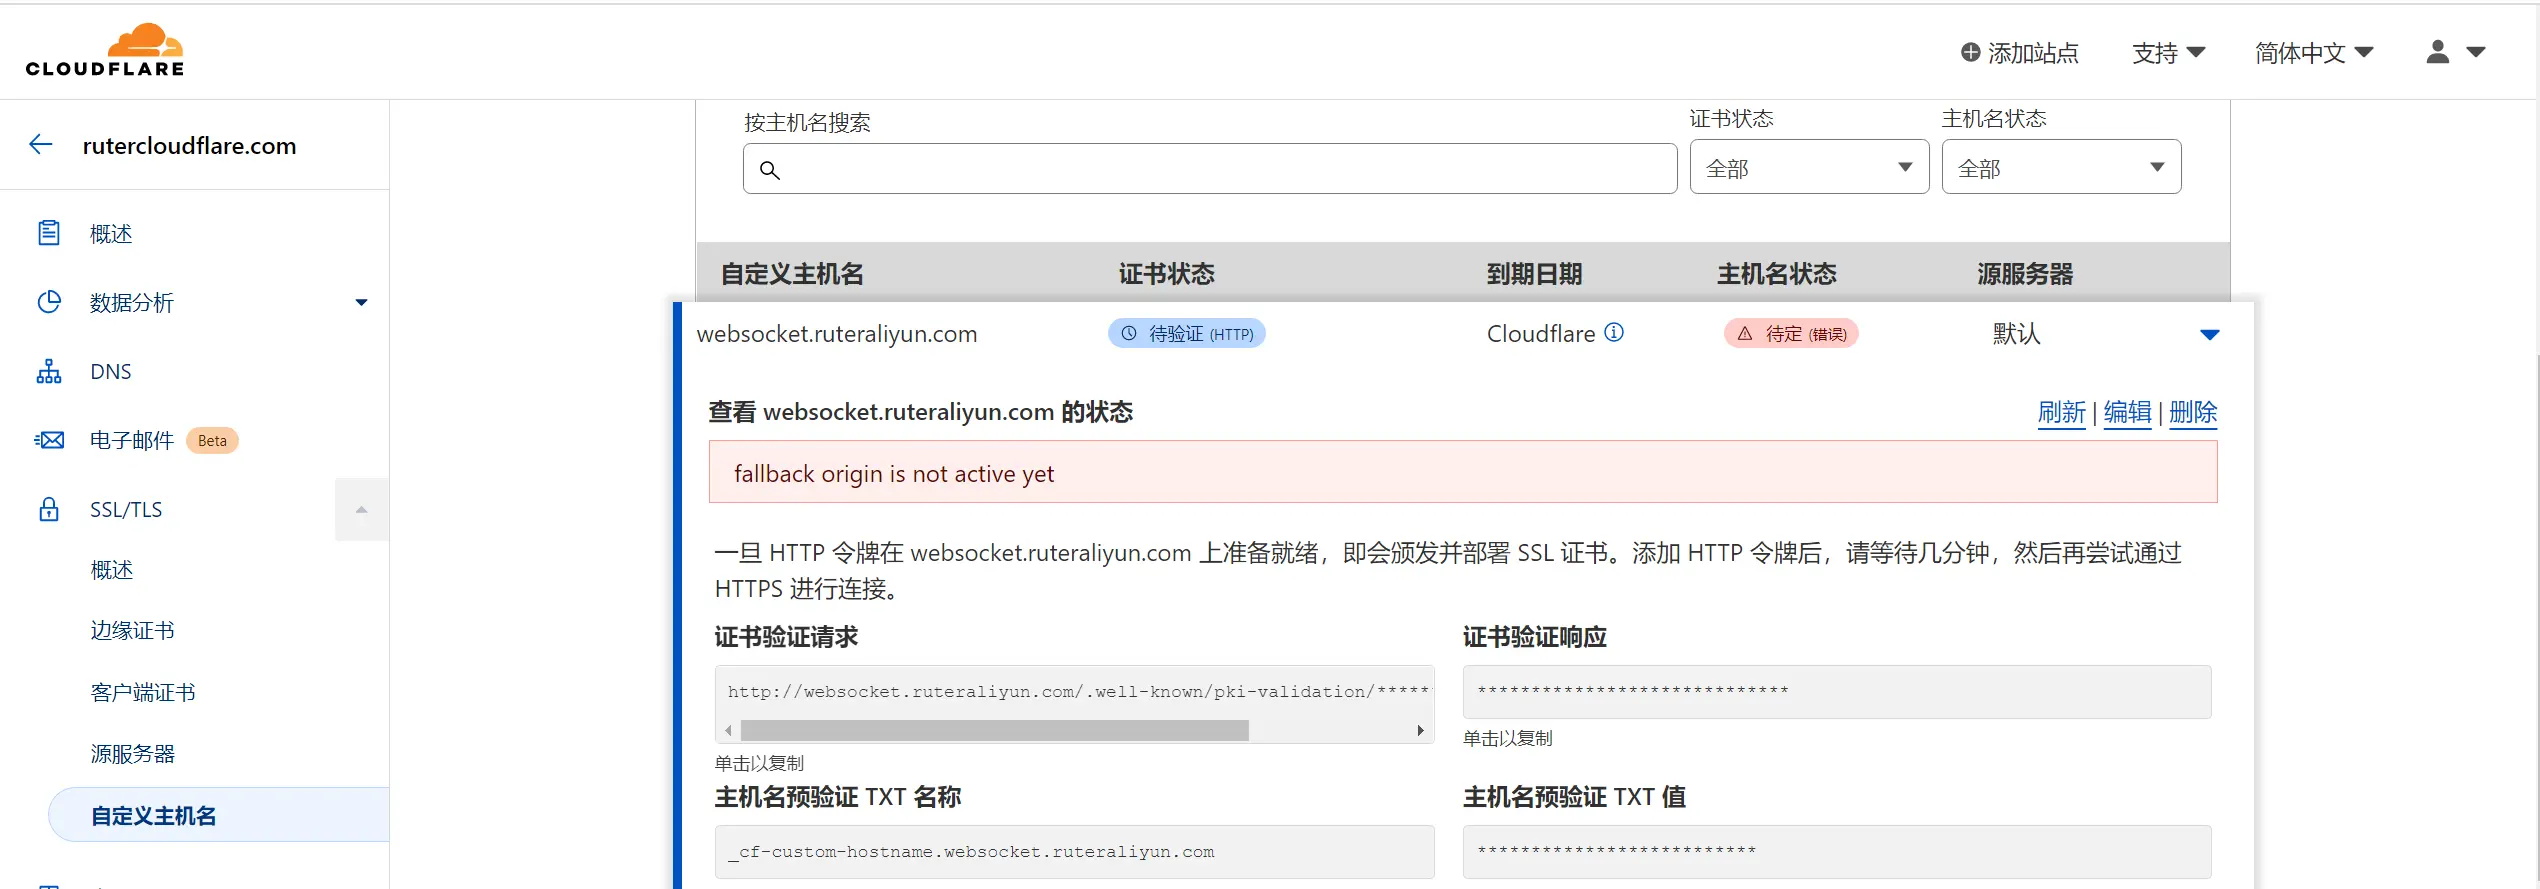This screenshot has width=2540, height=889.
Task: Click the 电子邮件 envelope icon
Action: pos(49,440)
